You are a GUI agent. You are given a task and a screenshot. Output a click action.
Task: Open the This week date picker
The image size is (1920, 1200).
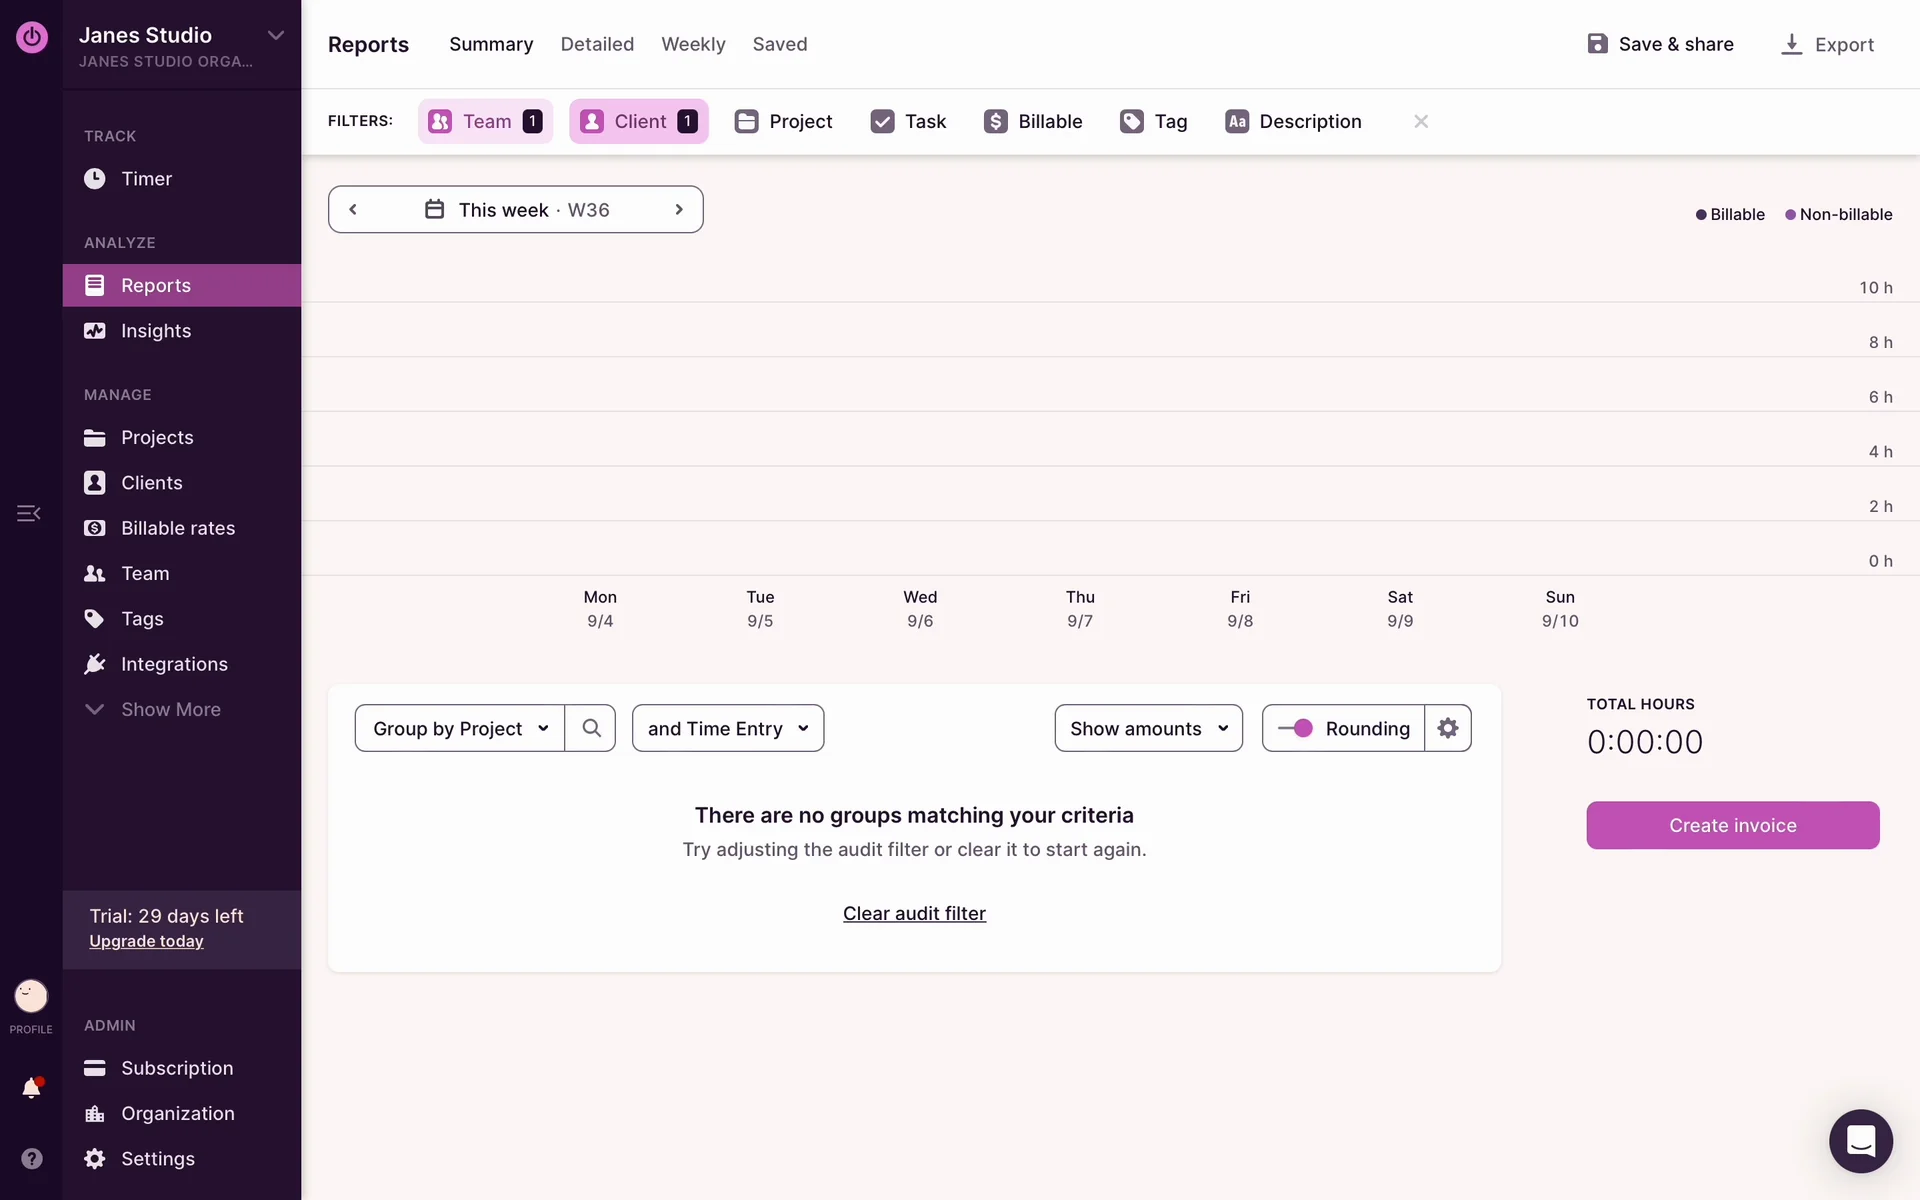point(516,209)
